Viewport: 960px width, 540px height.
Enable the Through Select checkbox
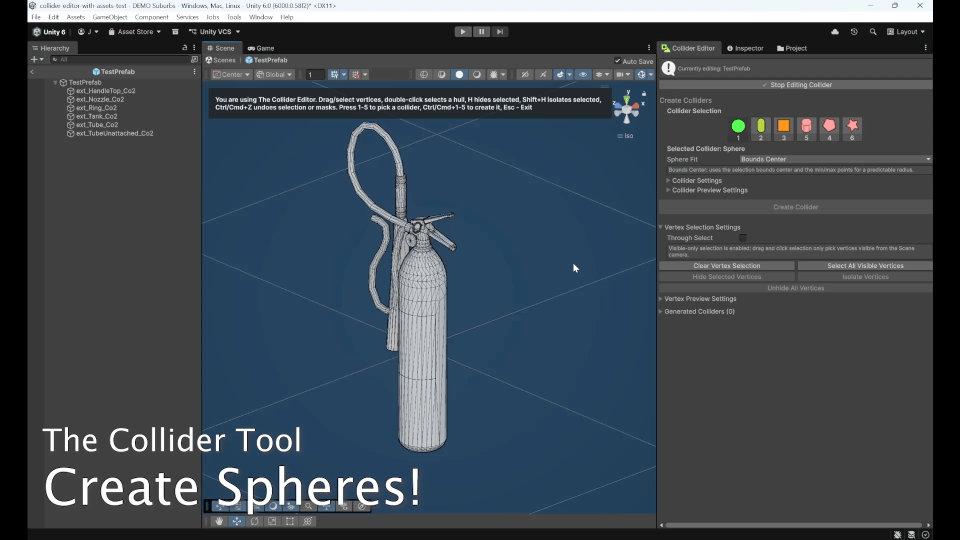pyautogui.click(x=742, y=238)
